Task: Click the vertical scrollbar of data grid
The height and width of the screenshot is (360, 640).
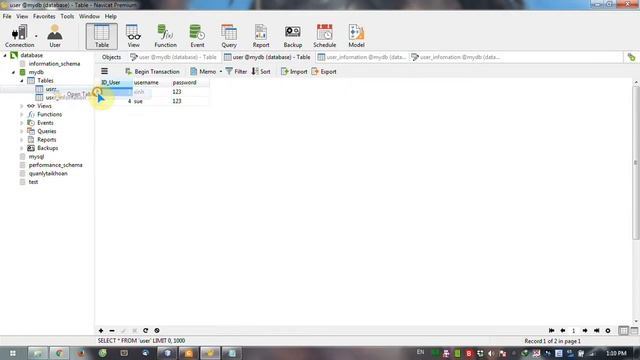Action: pyautogui.click(x=636, y=163)
